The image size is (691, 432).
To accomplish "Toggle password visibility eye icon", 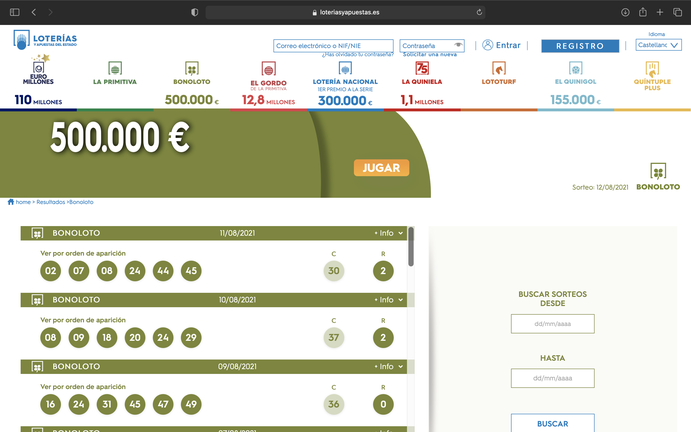I will point(458,45).
